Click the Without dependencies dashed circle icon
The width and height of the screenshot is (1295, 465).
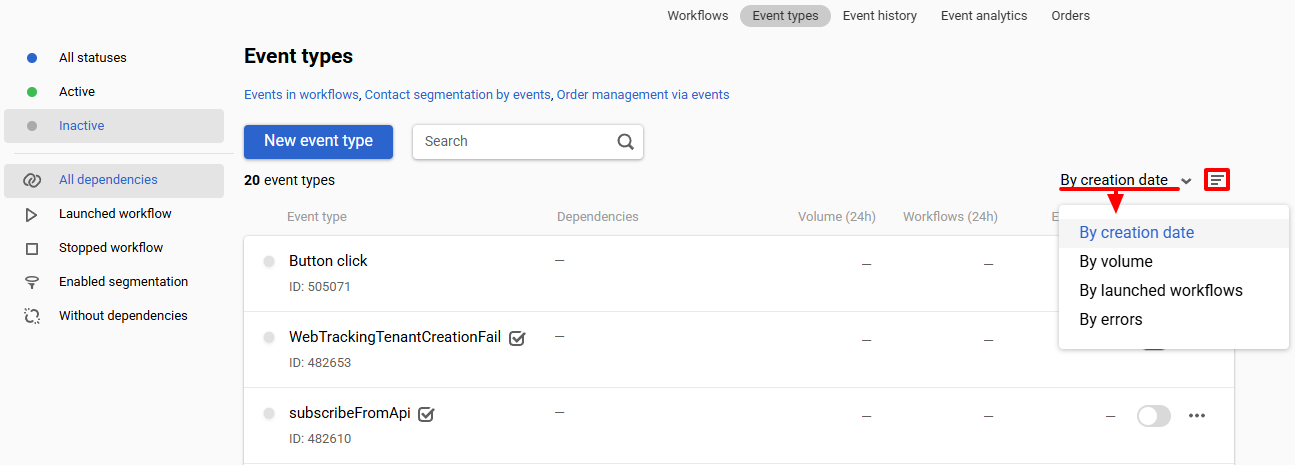coord(32,316)
